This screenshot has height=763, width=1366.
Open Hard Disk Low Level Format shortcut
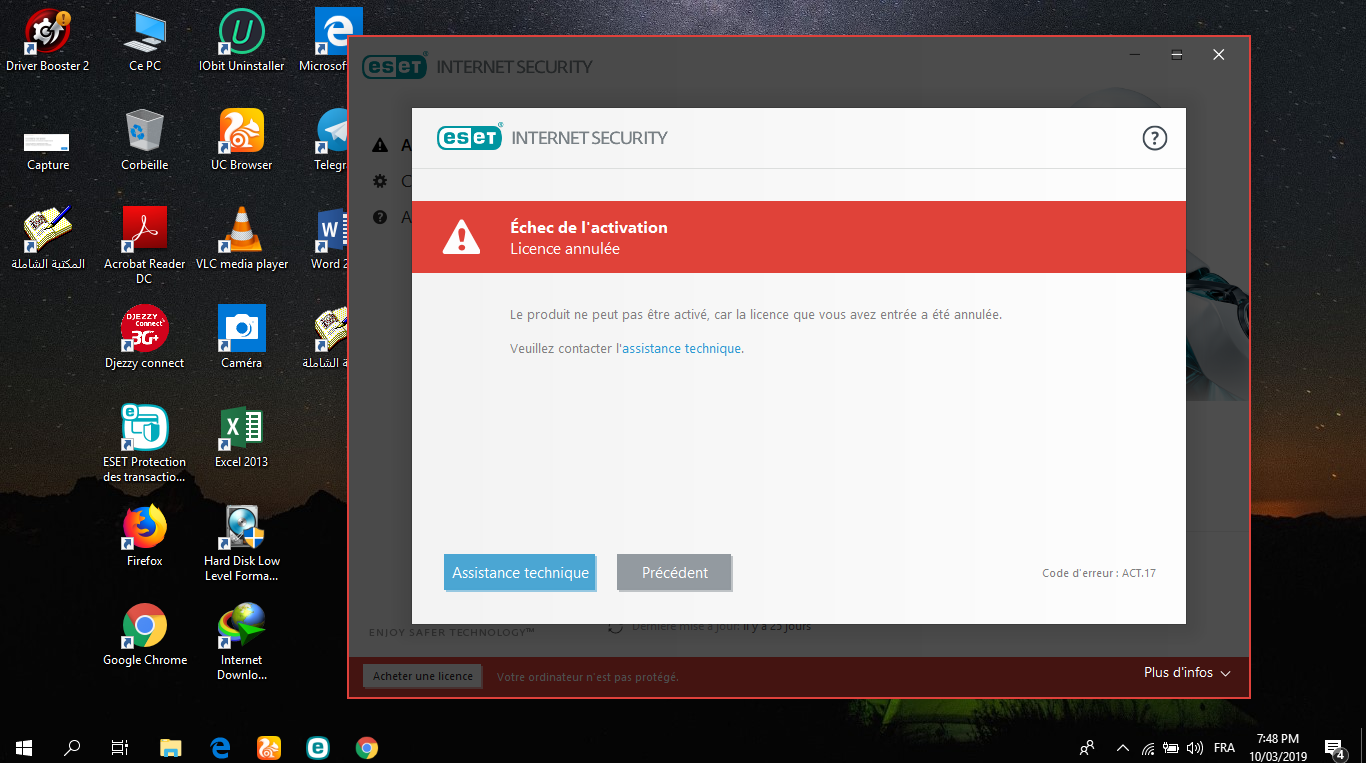241,542
